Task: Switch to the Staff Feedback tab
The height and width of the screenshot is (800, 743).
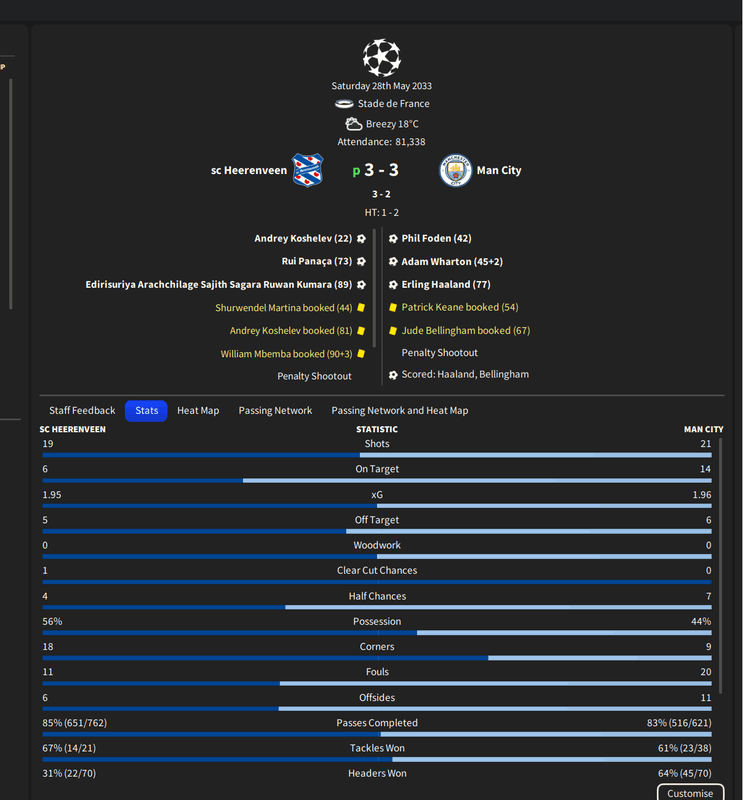Action: tap(82, 411)
